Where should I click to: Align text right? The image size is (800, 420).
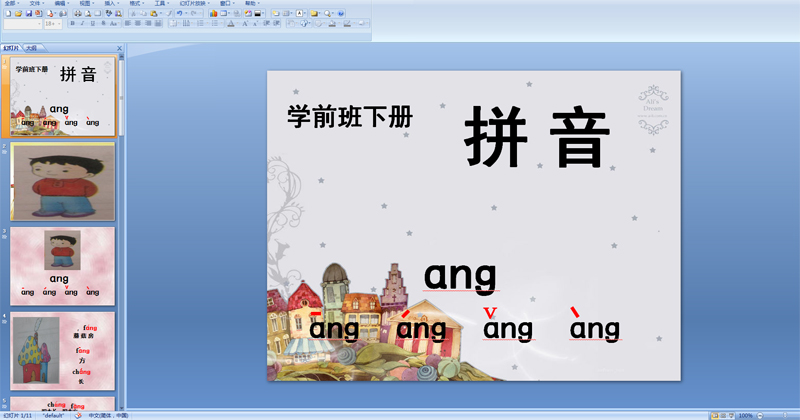pyautogui.click(x=148, y=23)
